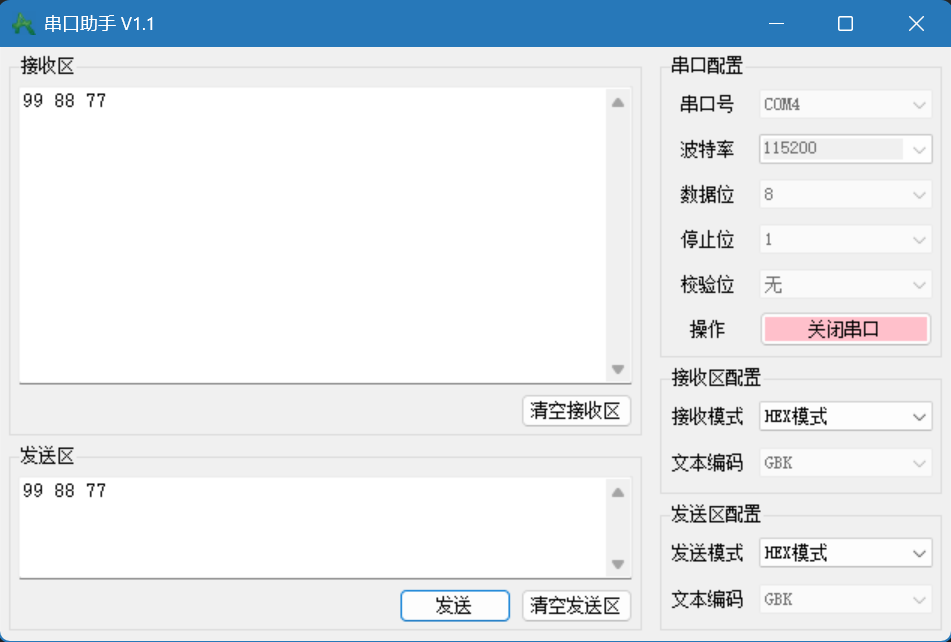Click the 接收区配置 group title
This screenshot has width=951, height=642.
(716, 378)
